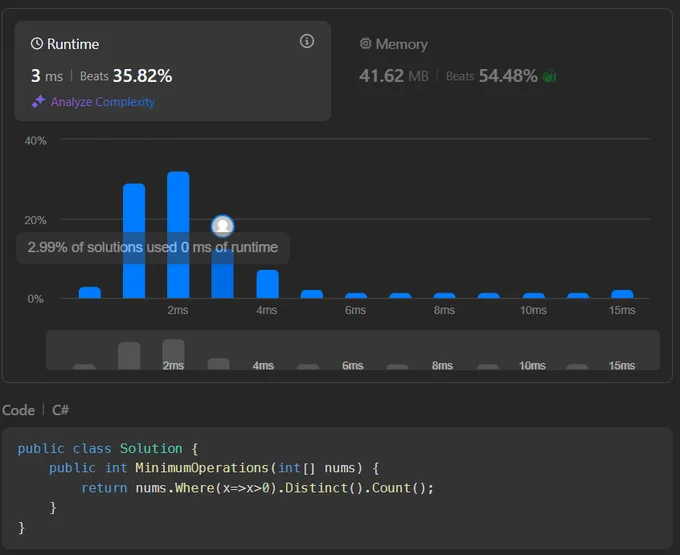Click the Solution class name in code

[x=151, y=448]
